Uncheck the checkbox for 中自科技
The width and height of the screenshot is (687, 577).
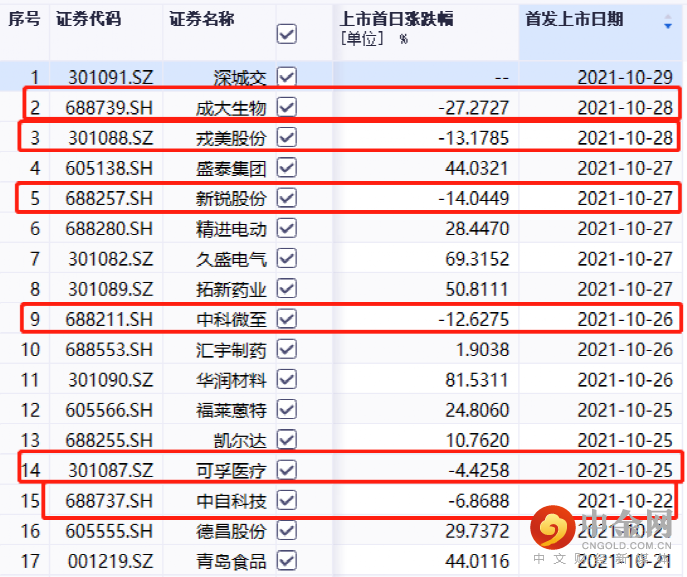pyautogui.click(x=287, y=500)
